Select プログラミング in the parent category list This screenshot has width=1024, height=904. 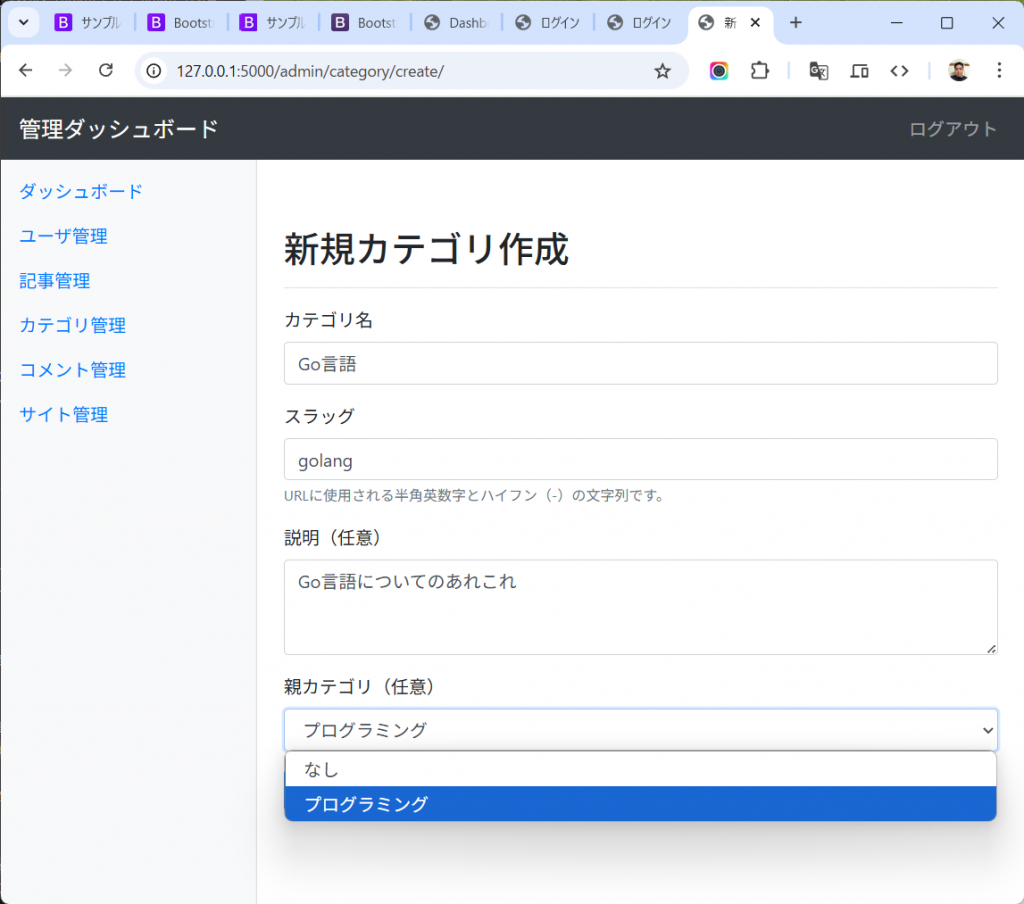tap(641, 803)
